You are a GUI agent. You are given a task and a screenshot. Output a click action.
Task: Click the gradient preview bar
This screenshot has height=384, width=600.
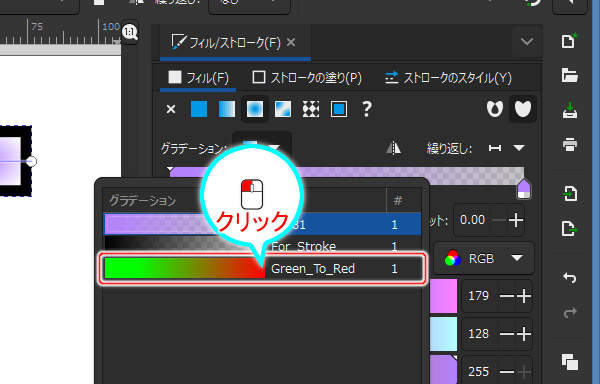(347, 176)
